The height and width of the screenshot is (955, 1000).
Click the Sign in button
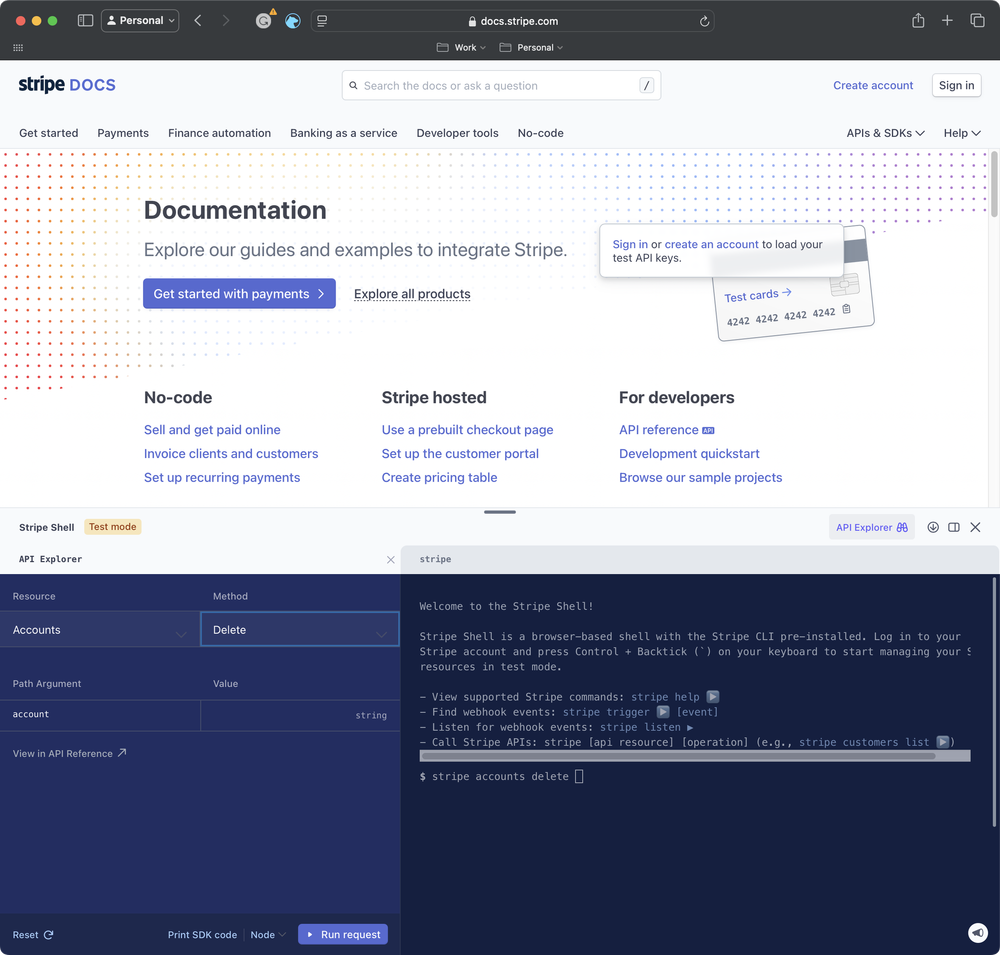point(956,85)
